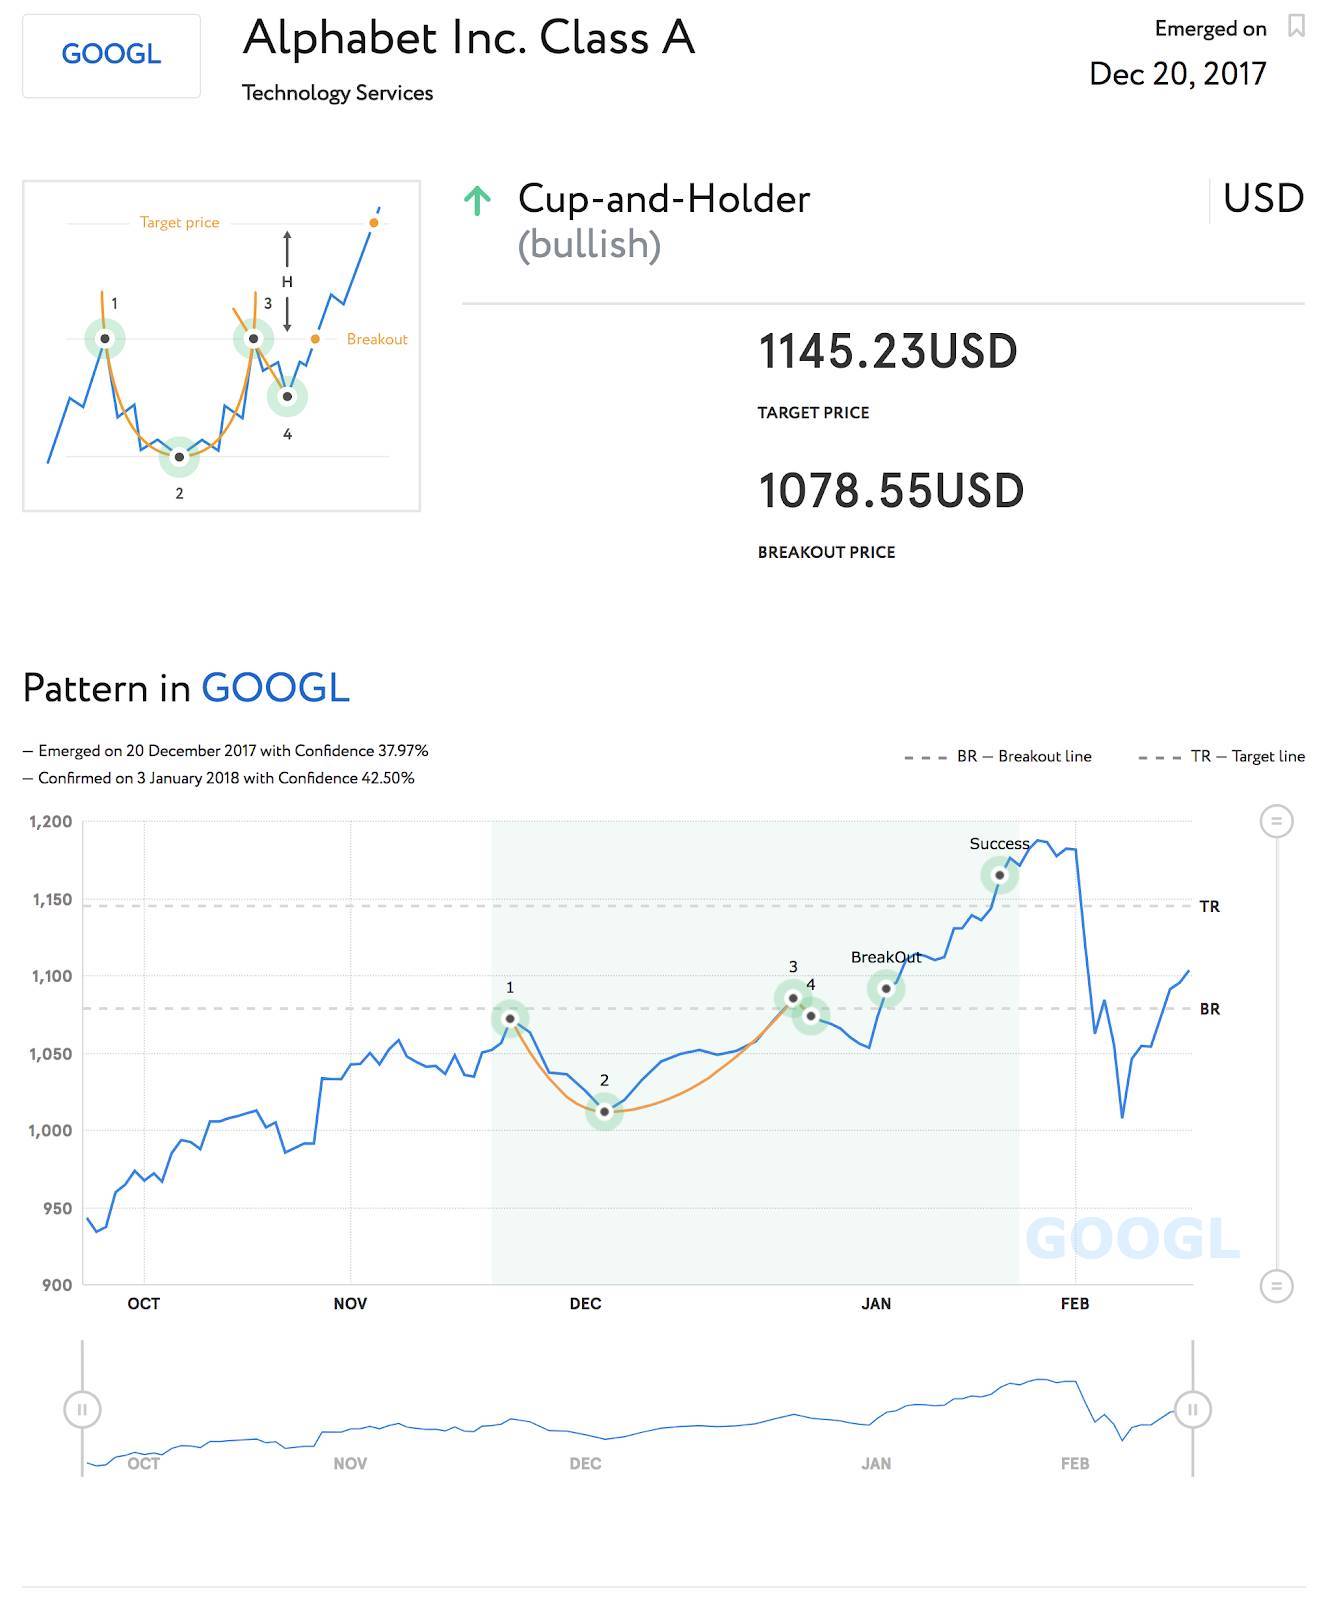Click the BR label on chart edge
Image resolution: width=1339 pixels, height=1600 pixels.
(1209, 1010)
